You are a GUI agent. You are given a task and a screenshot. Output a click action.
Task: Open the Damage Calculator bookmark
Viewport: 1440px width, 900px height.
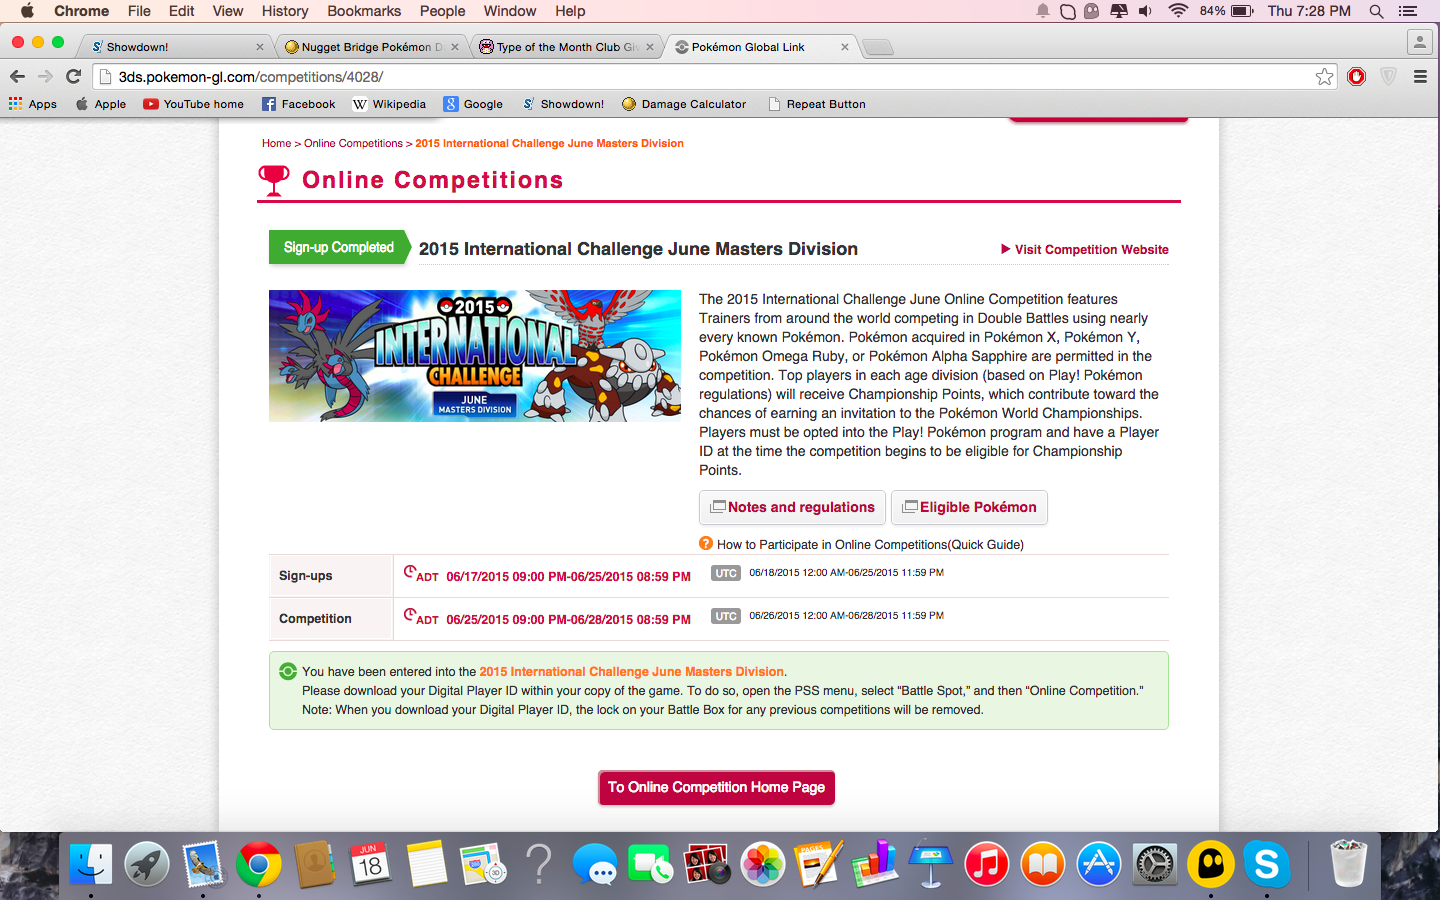(684, 104)
